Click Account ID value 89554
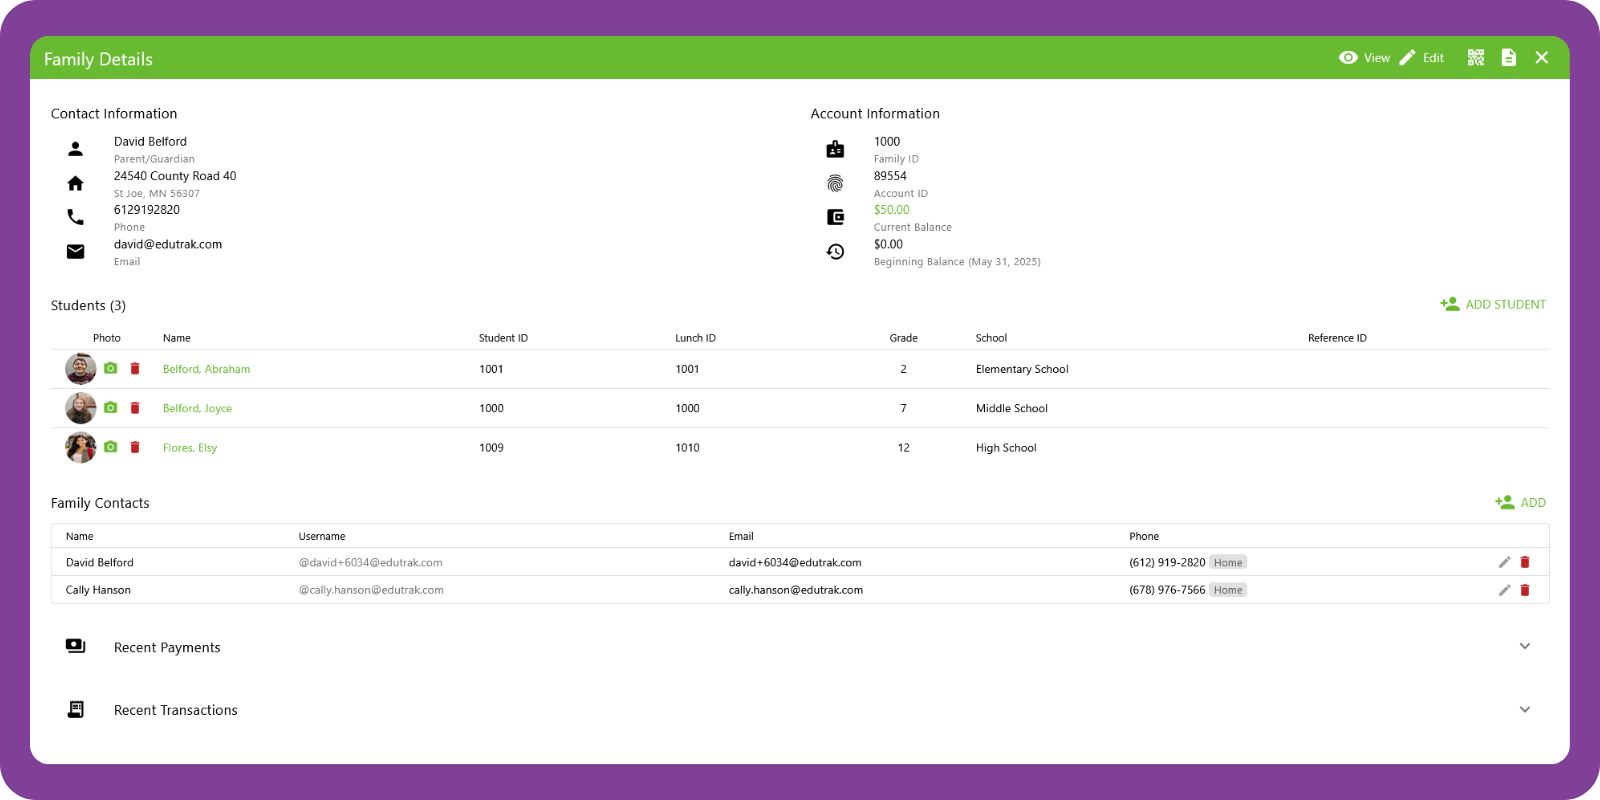Viewport: 1600px width, 800px height. coord(890,176)
